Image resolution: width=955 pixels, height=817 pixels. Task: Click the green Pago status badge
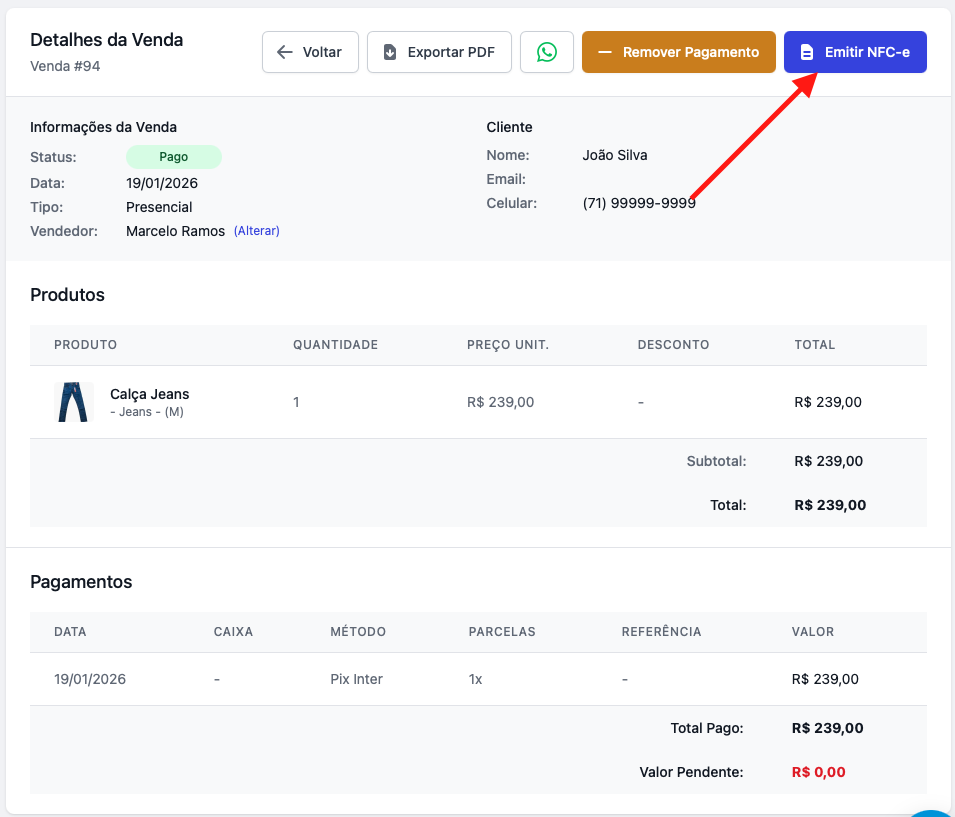[x=173, y=157]
